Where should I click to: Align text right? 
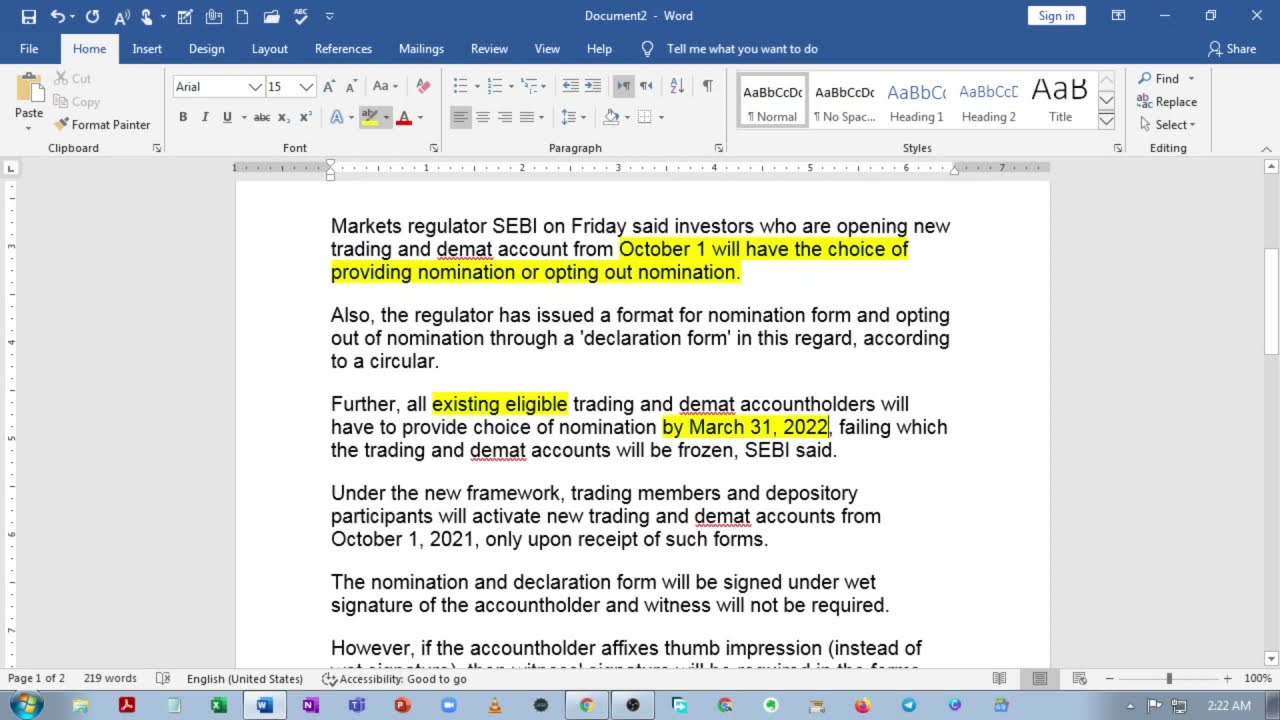(504, 117)
